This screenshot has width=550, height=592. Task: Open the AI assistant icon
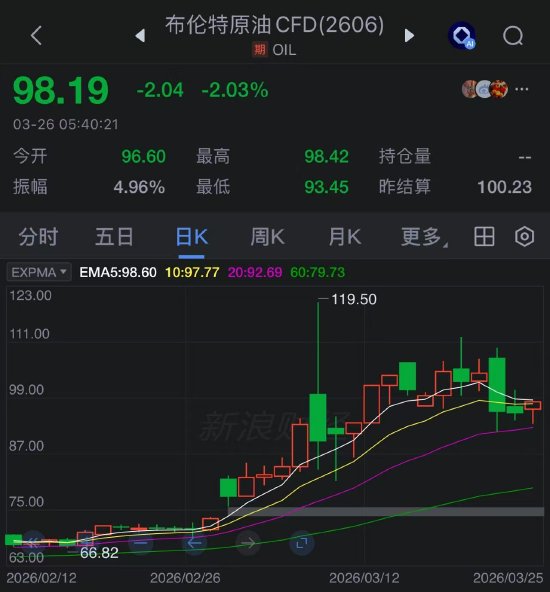462,36
